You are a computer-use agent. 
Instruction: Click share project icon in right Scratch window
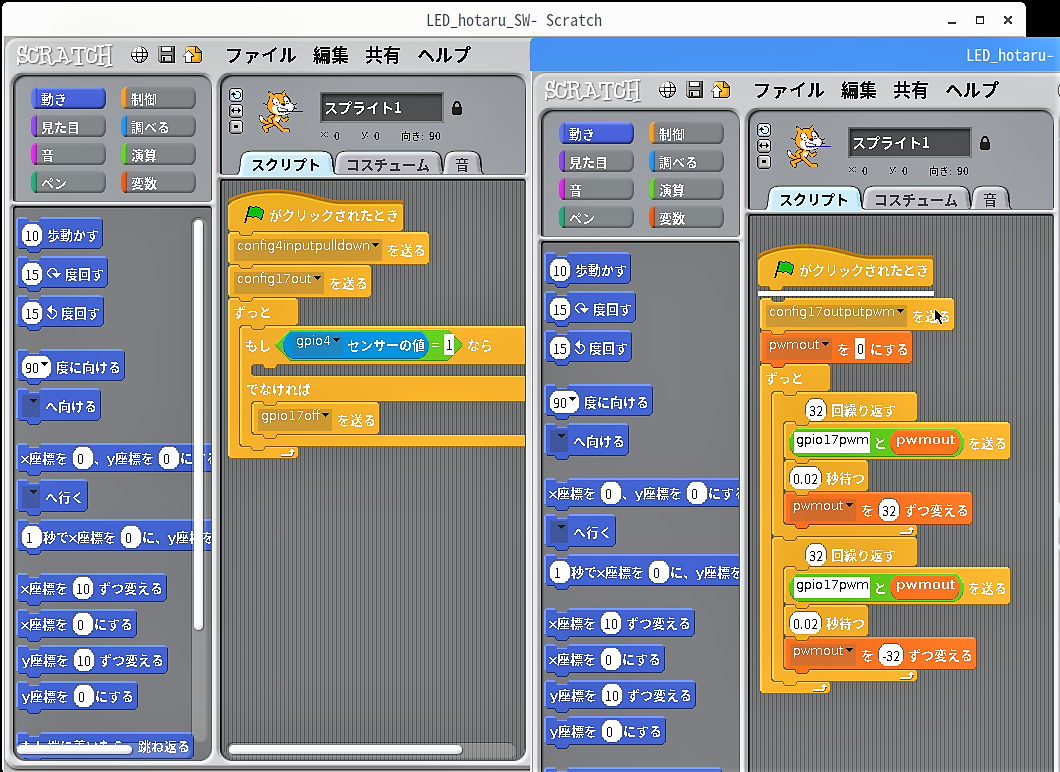721,90
